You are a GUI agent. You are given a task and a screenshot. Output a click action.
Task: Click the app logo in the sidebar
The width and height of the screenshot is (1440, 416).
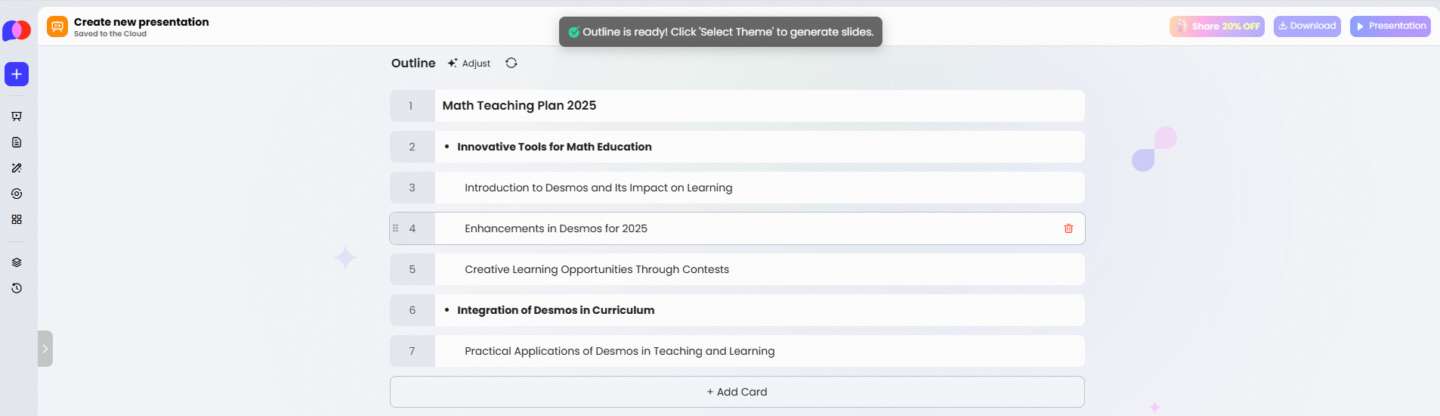click(16, 31)
